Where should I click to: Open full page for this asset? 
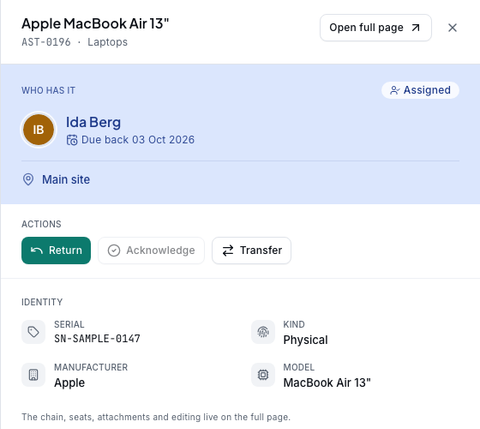pos(376,28)
